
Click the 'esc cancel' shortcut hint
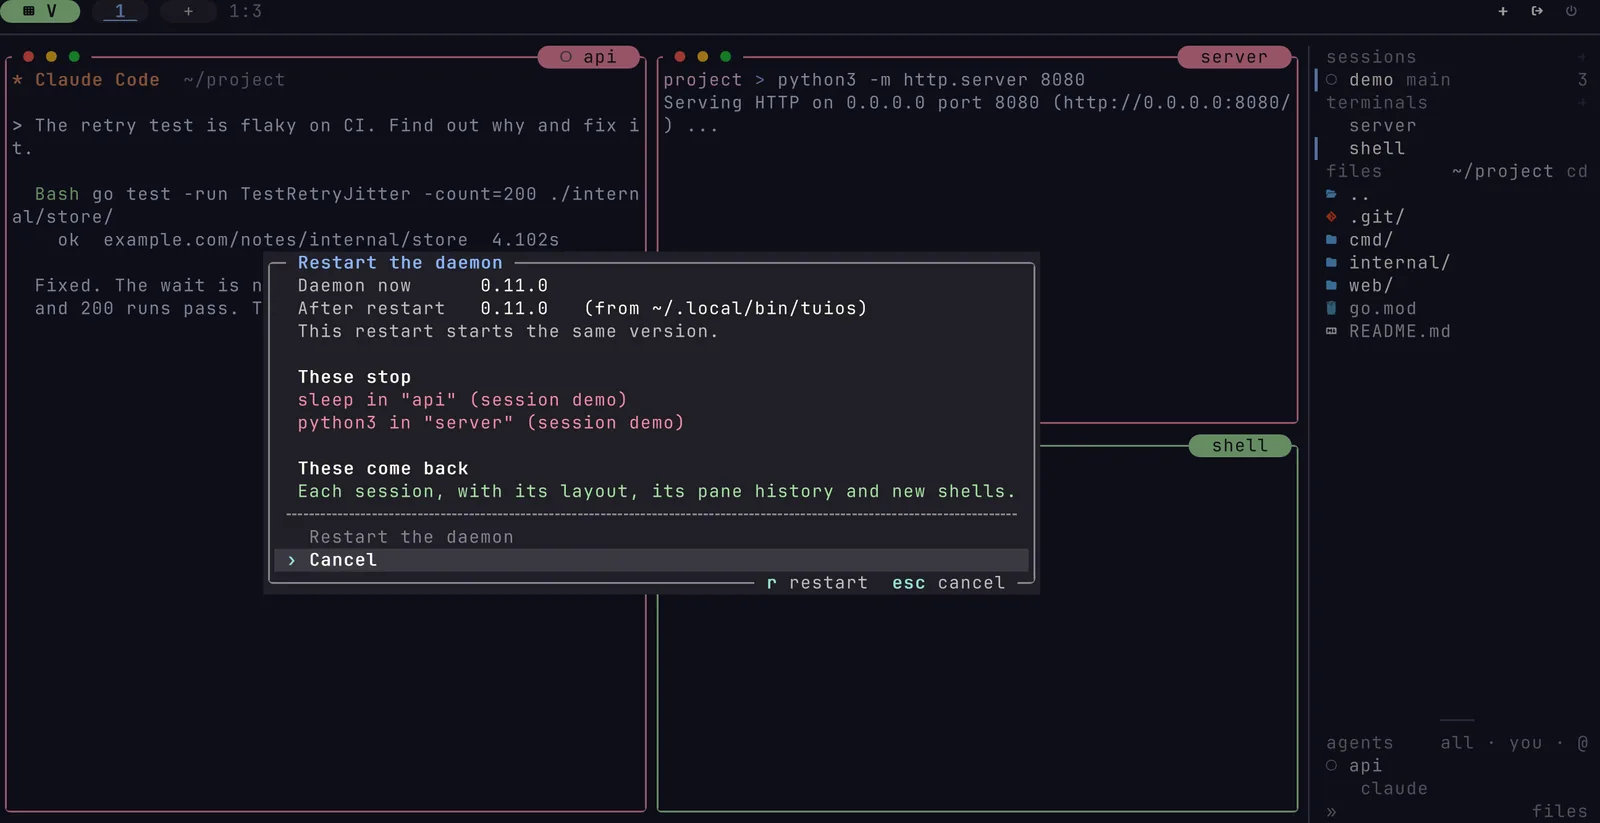click(x=948, y=583)
